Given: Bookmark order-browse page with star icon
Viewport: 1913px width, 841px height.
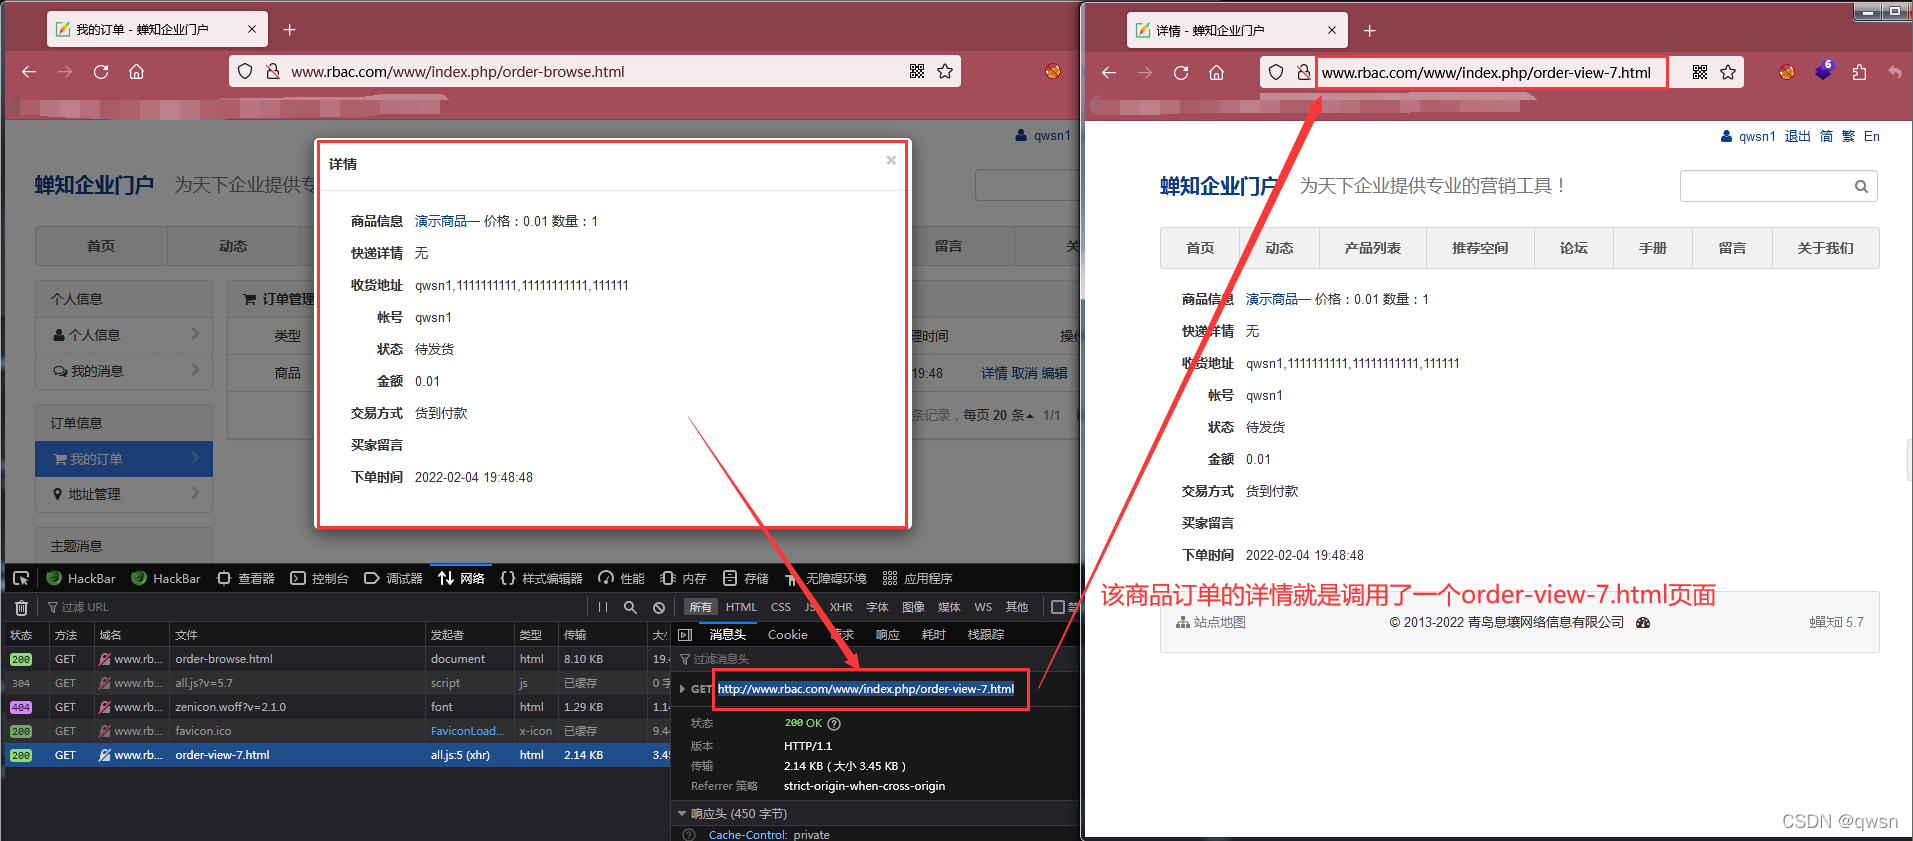Looking at the screenshot, I should pos(945,71).
